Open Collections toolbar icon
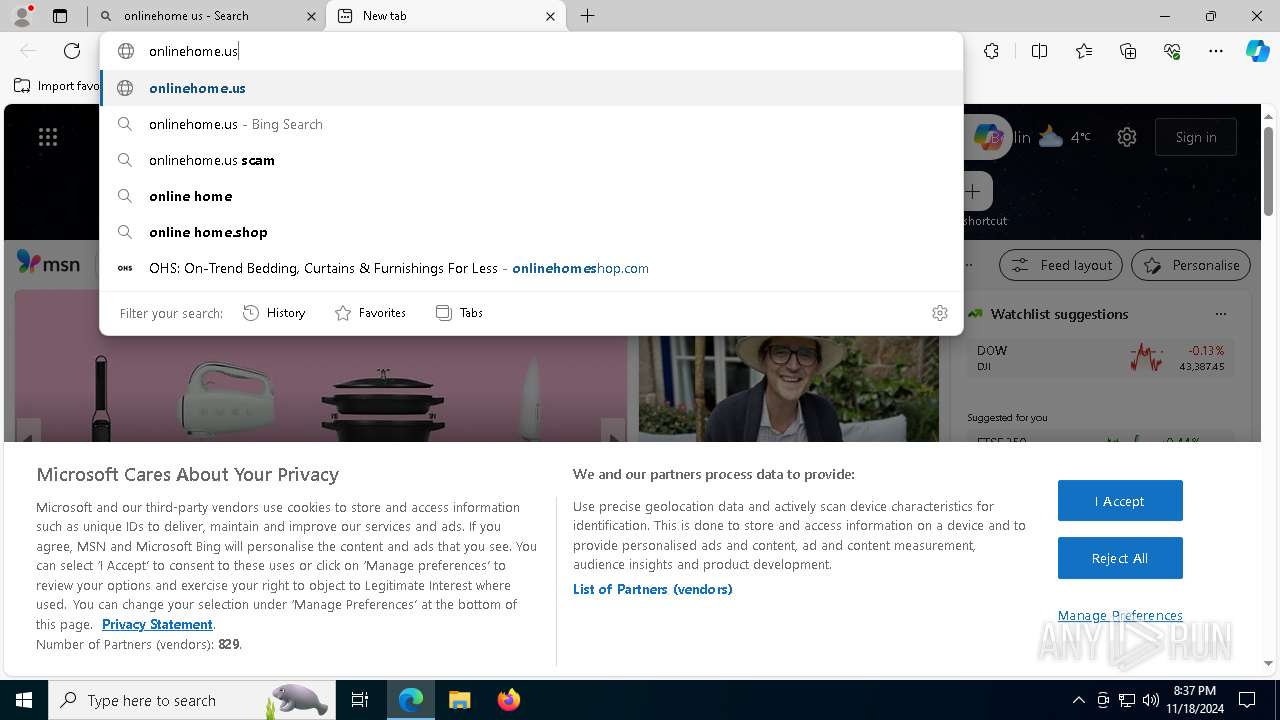This screenshot has width=1280, height=720. (1128, 51)
